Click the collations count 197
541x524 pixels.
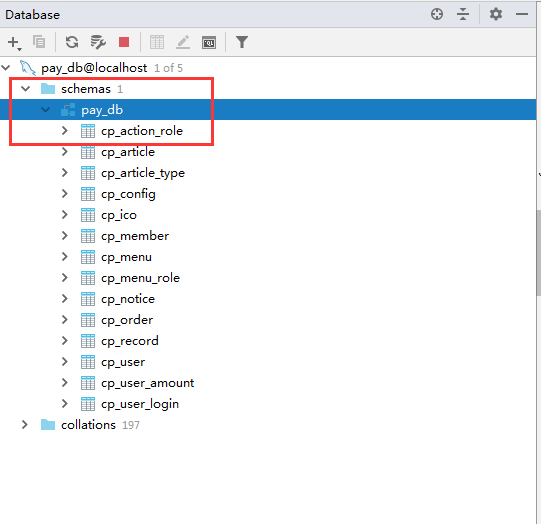tap(131, 425)
